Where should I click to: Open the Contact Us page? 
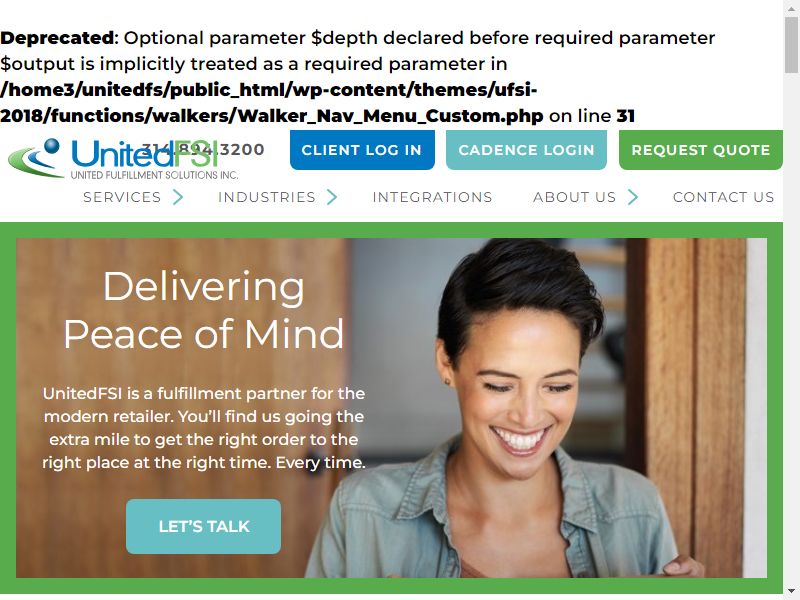pyautogui.click(x=723, y=197)
